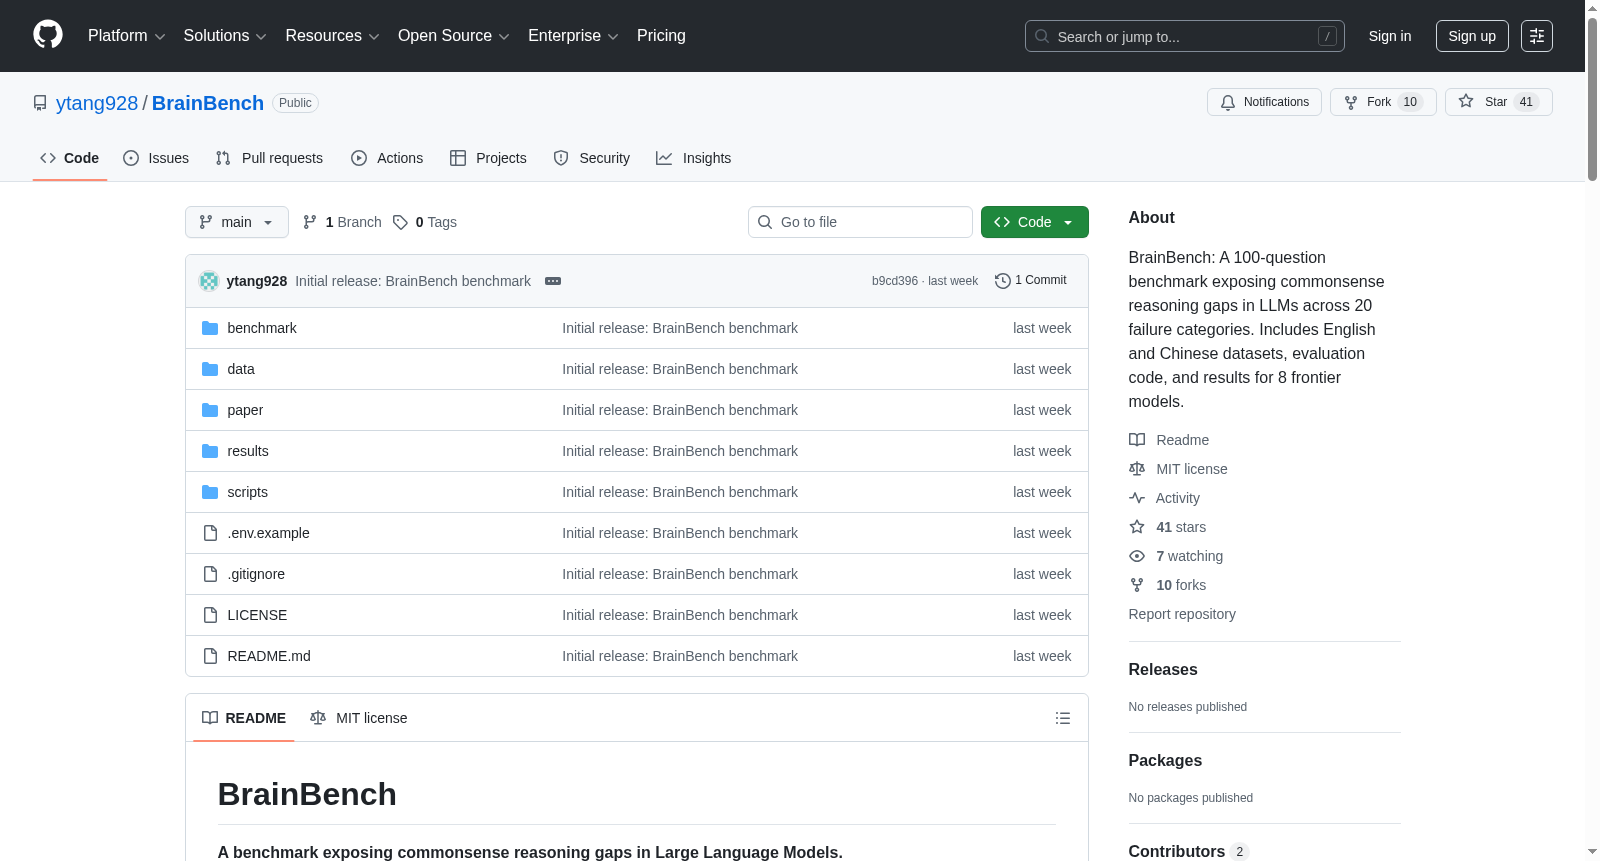This screenshot has height=861, width=1600.
Task: Open the main branch selector dropdown
Action: (x=237, y=222)
